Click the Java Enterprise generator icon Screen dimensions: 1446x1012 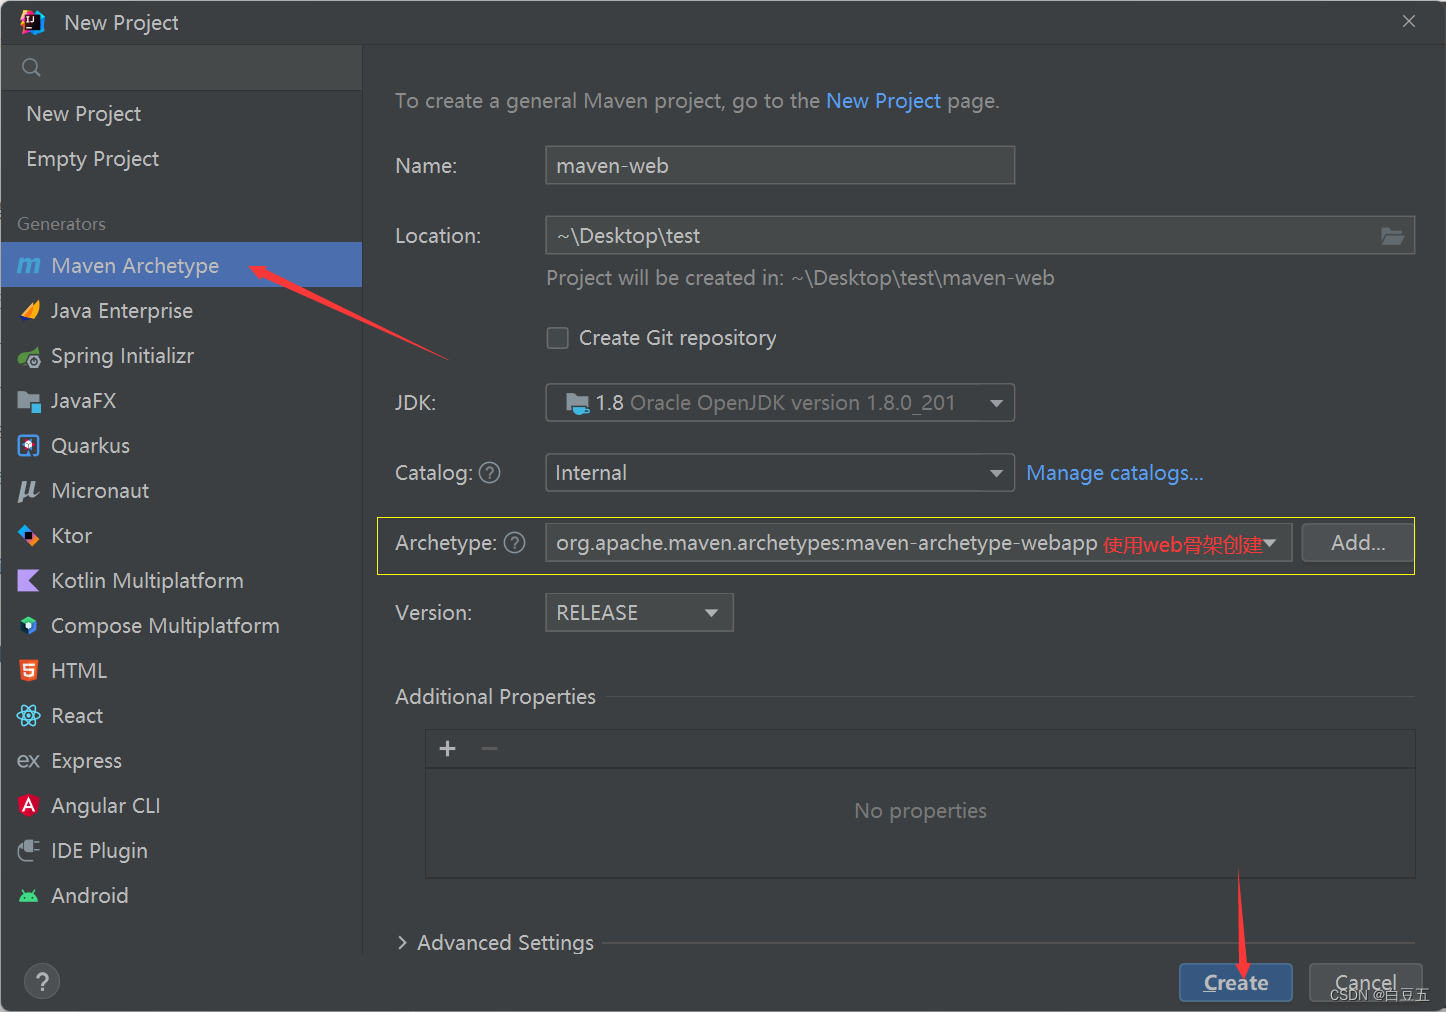pos(29,310)
